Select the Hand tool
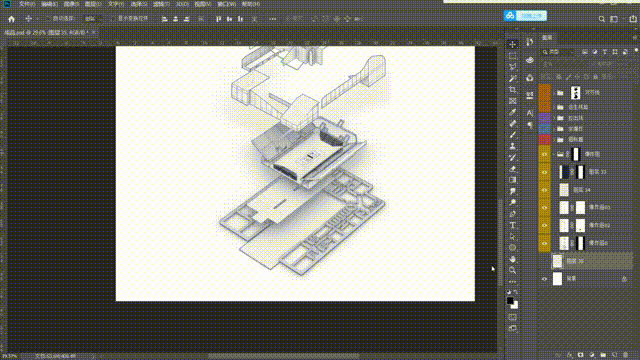This screenshot has width=640, height=360. point(513,259)
